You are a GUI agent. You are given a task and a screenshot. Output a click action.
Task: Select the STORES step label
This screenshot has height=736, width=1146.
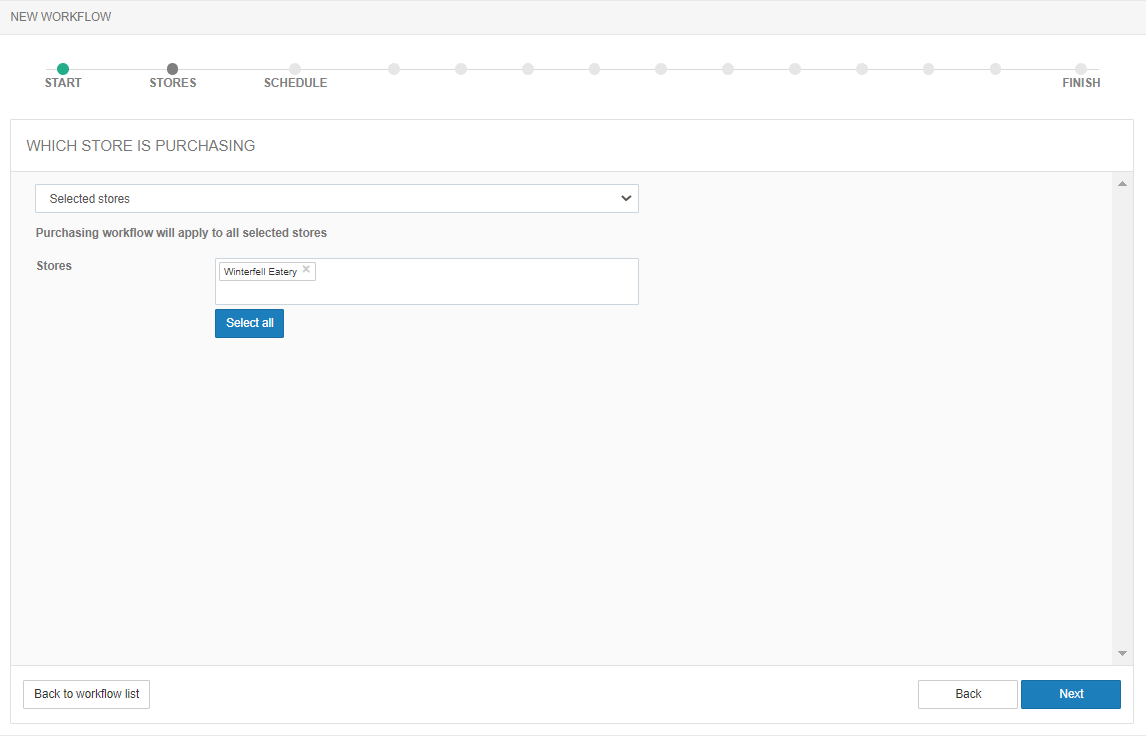(173, 83)
